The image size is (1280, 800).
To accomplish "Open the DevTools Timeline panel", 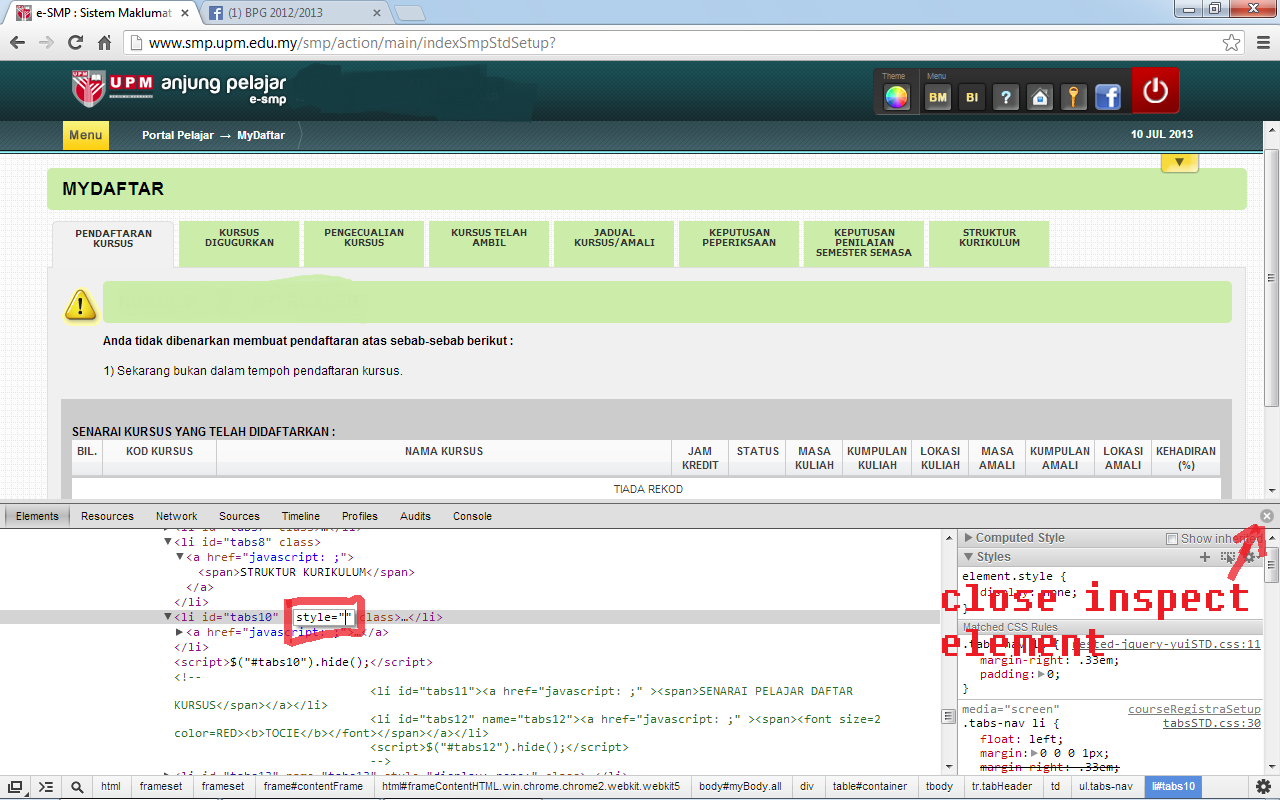I will (300, 516).
